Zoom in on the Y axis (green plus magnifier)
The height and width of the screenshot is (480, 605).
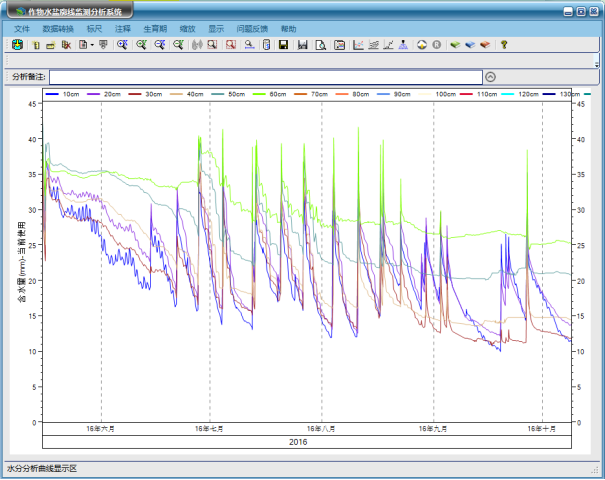point(141,45)
